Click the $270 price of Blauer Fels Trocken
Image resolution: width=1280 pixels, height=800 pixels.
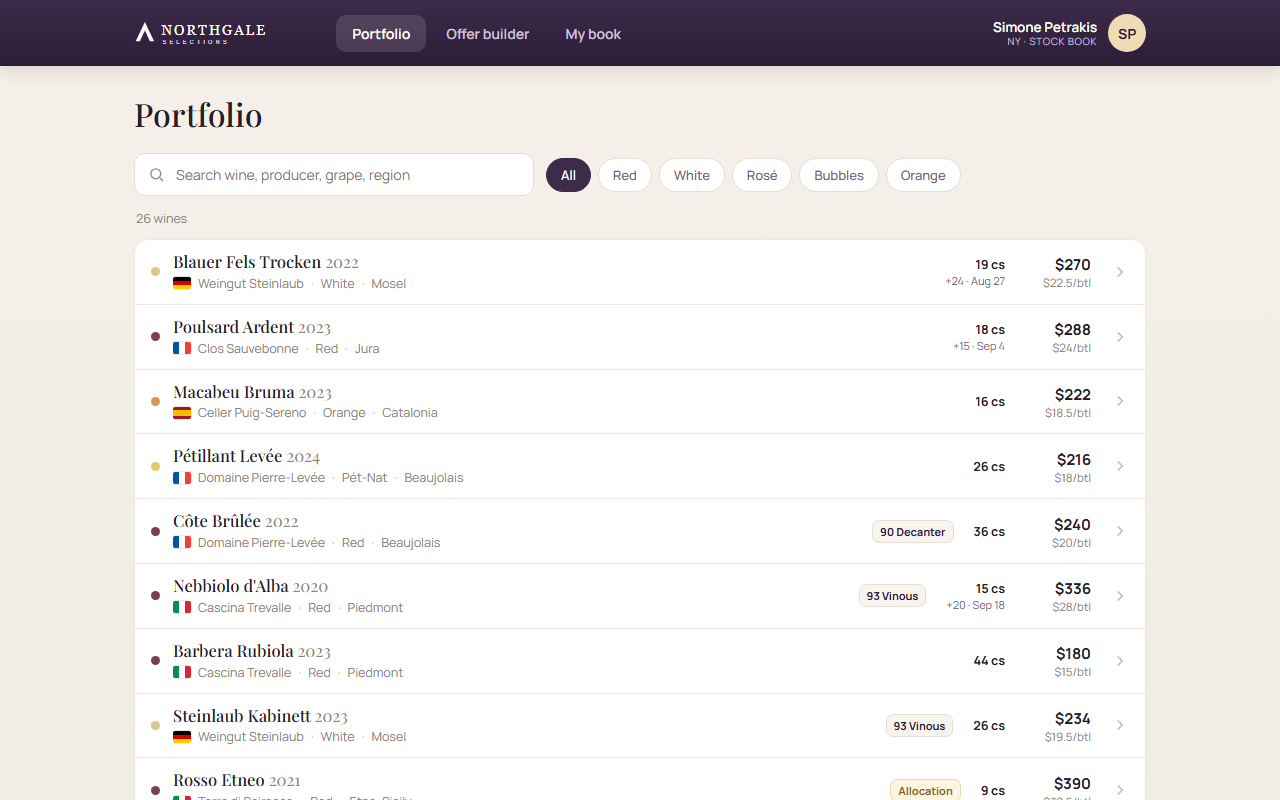coord(1073,265)
